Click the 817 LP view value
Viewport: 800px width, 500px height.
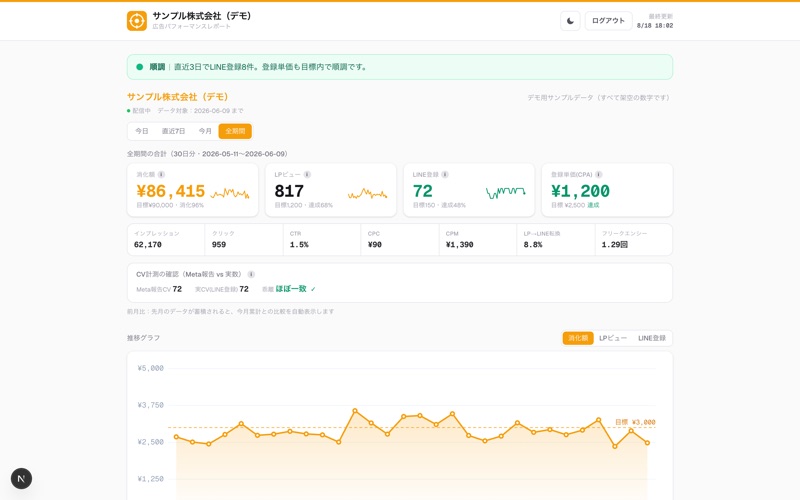289,191
